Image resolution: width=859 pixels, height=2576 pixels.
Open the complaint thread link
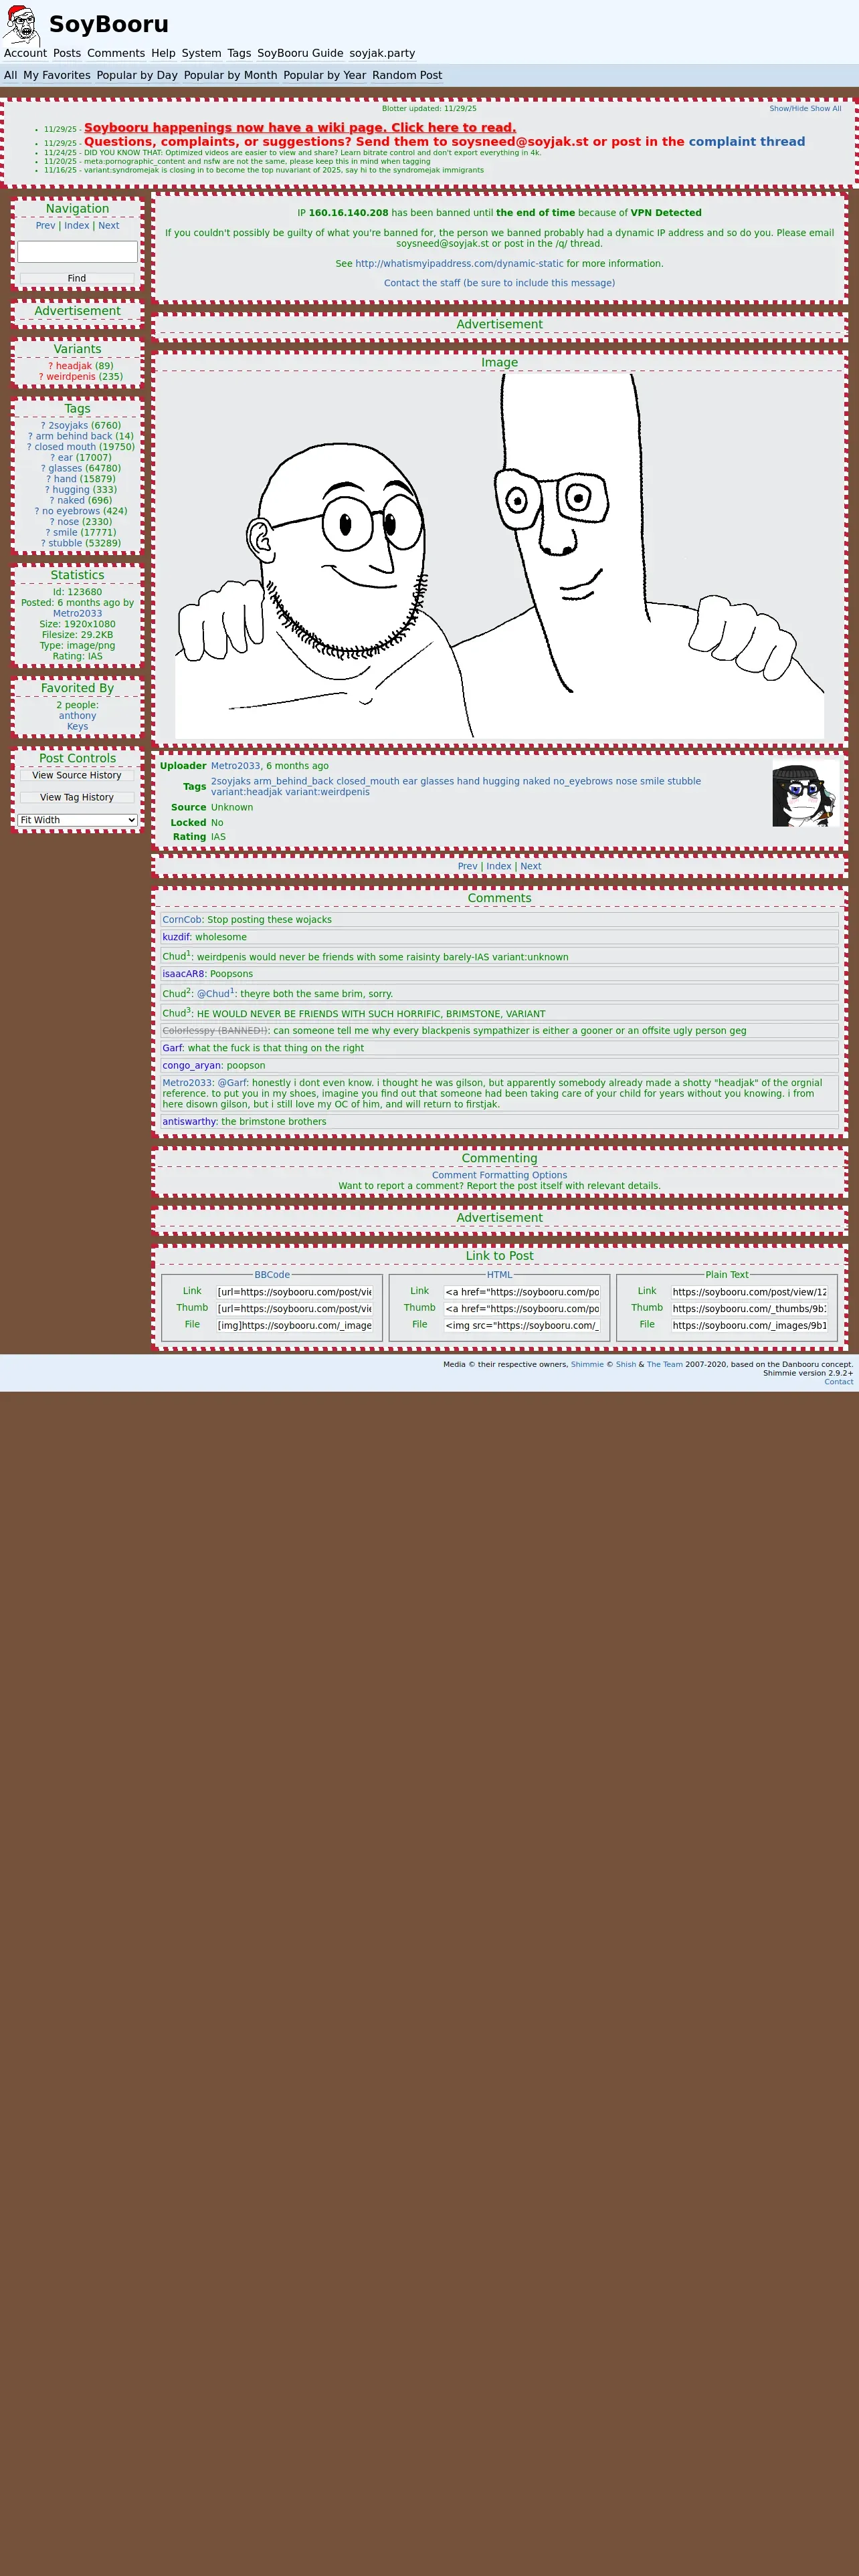pos(746,141)
